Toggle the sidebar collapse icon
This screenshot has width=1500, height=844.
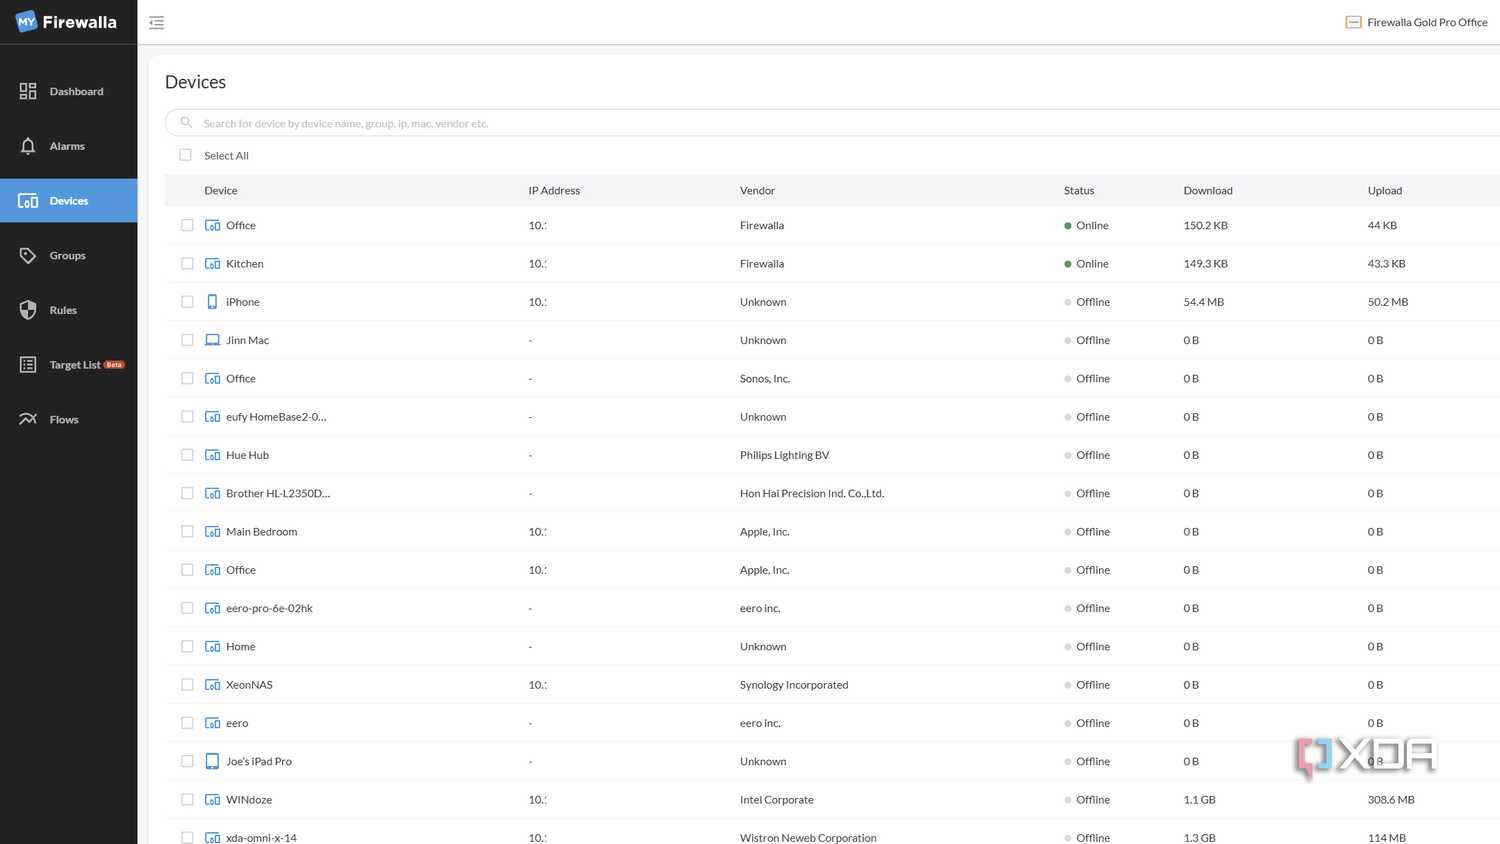157,23
